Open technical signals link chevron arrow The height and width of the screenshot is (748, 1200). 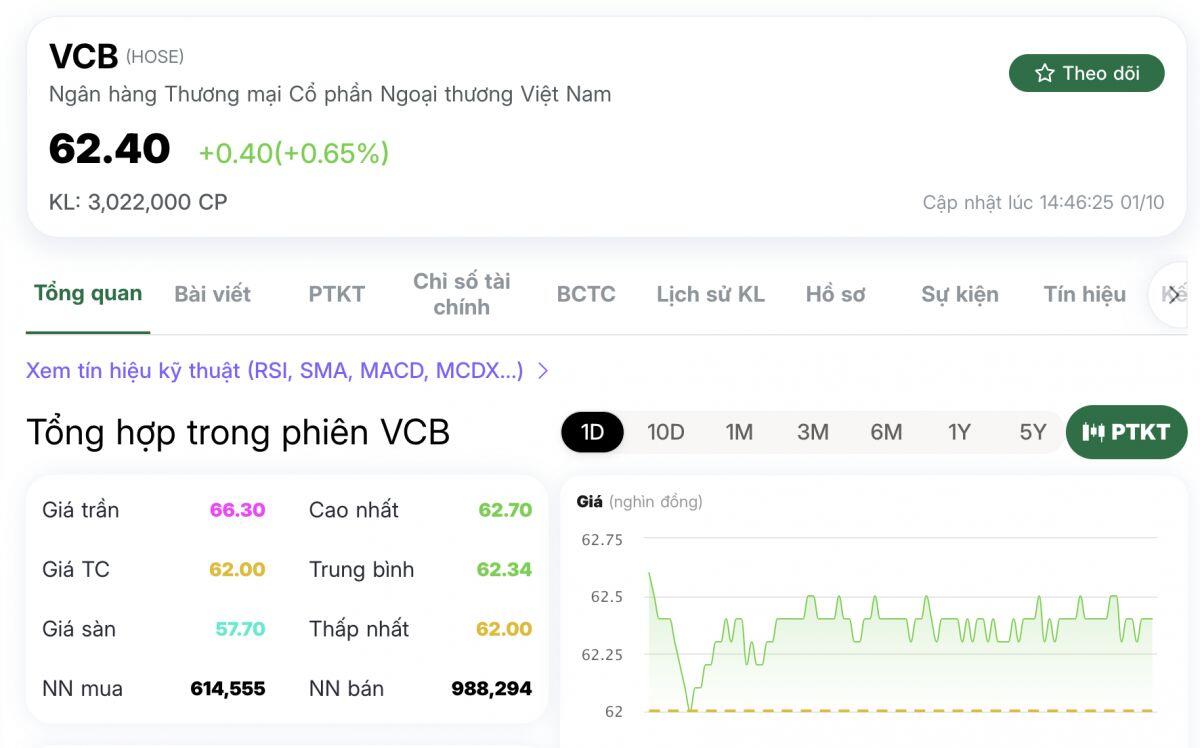[x=543, y=371]
